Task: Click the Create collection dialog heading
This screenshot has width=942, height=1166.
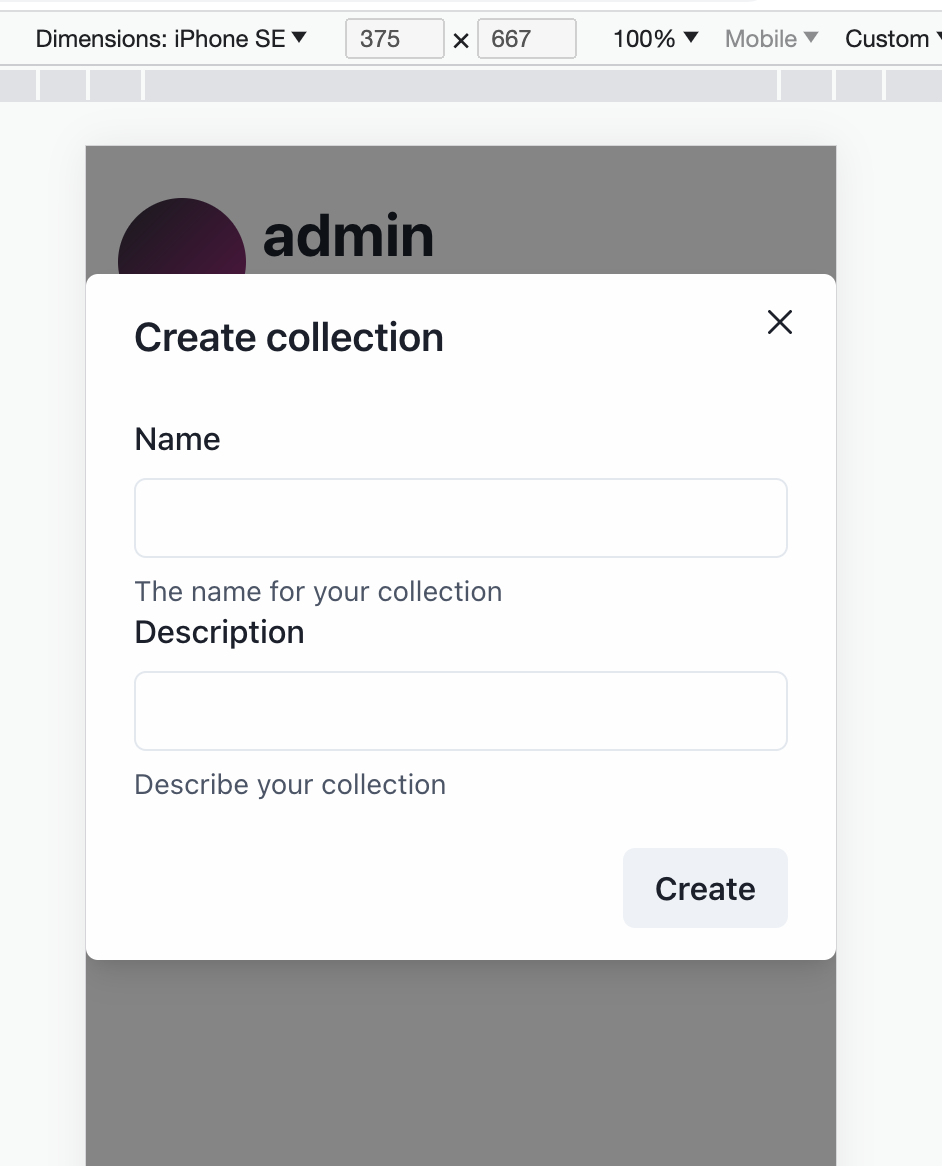Action: 288,337
